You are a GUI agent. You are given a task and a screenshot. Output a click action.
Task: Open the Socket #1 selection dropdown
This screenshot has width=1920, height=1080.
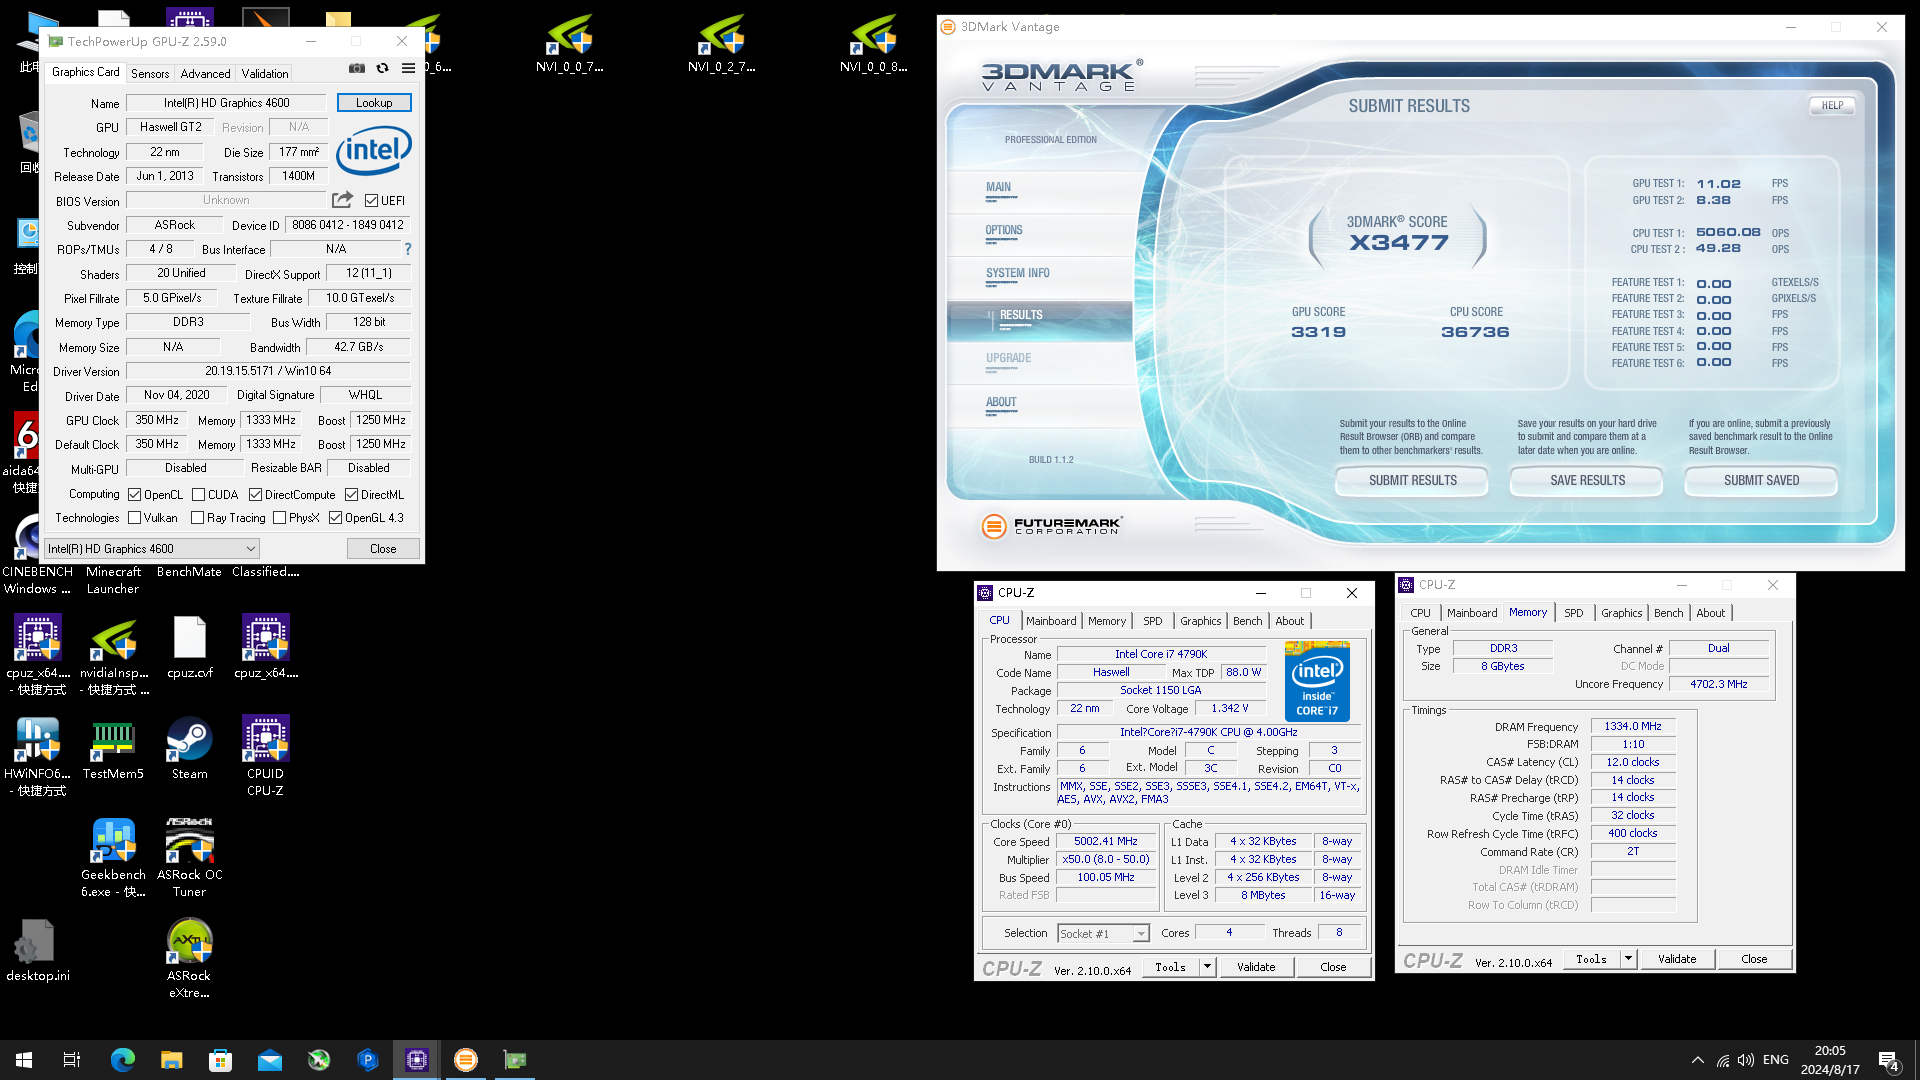click(1104, 933)
